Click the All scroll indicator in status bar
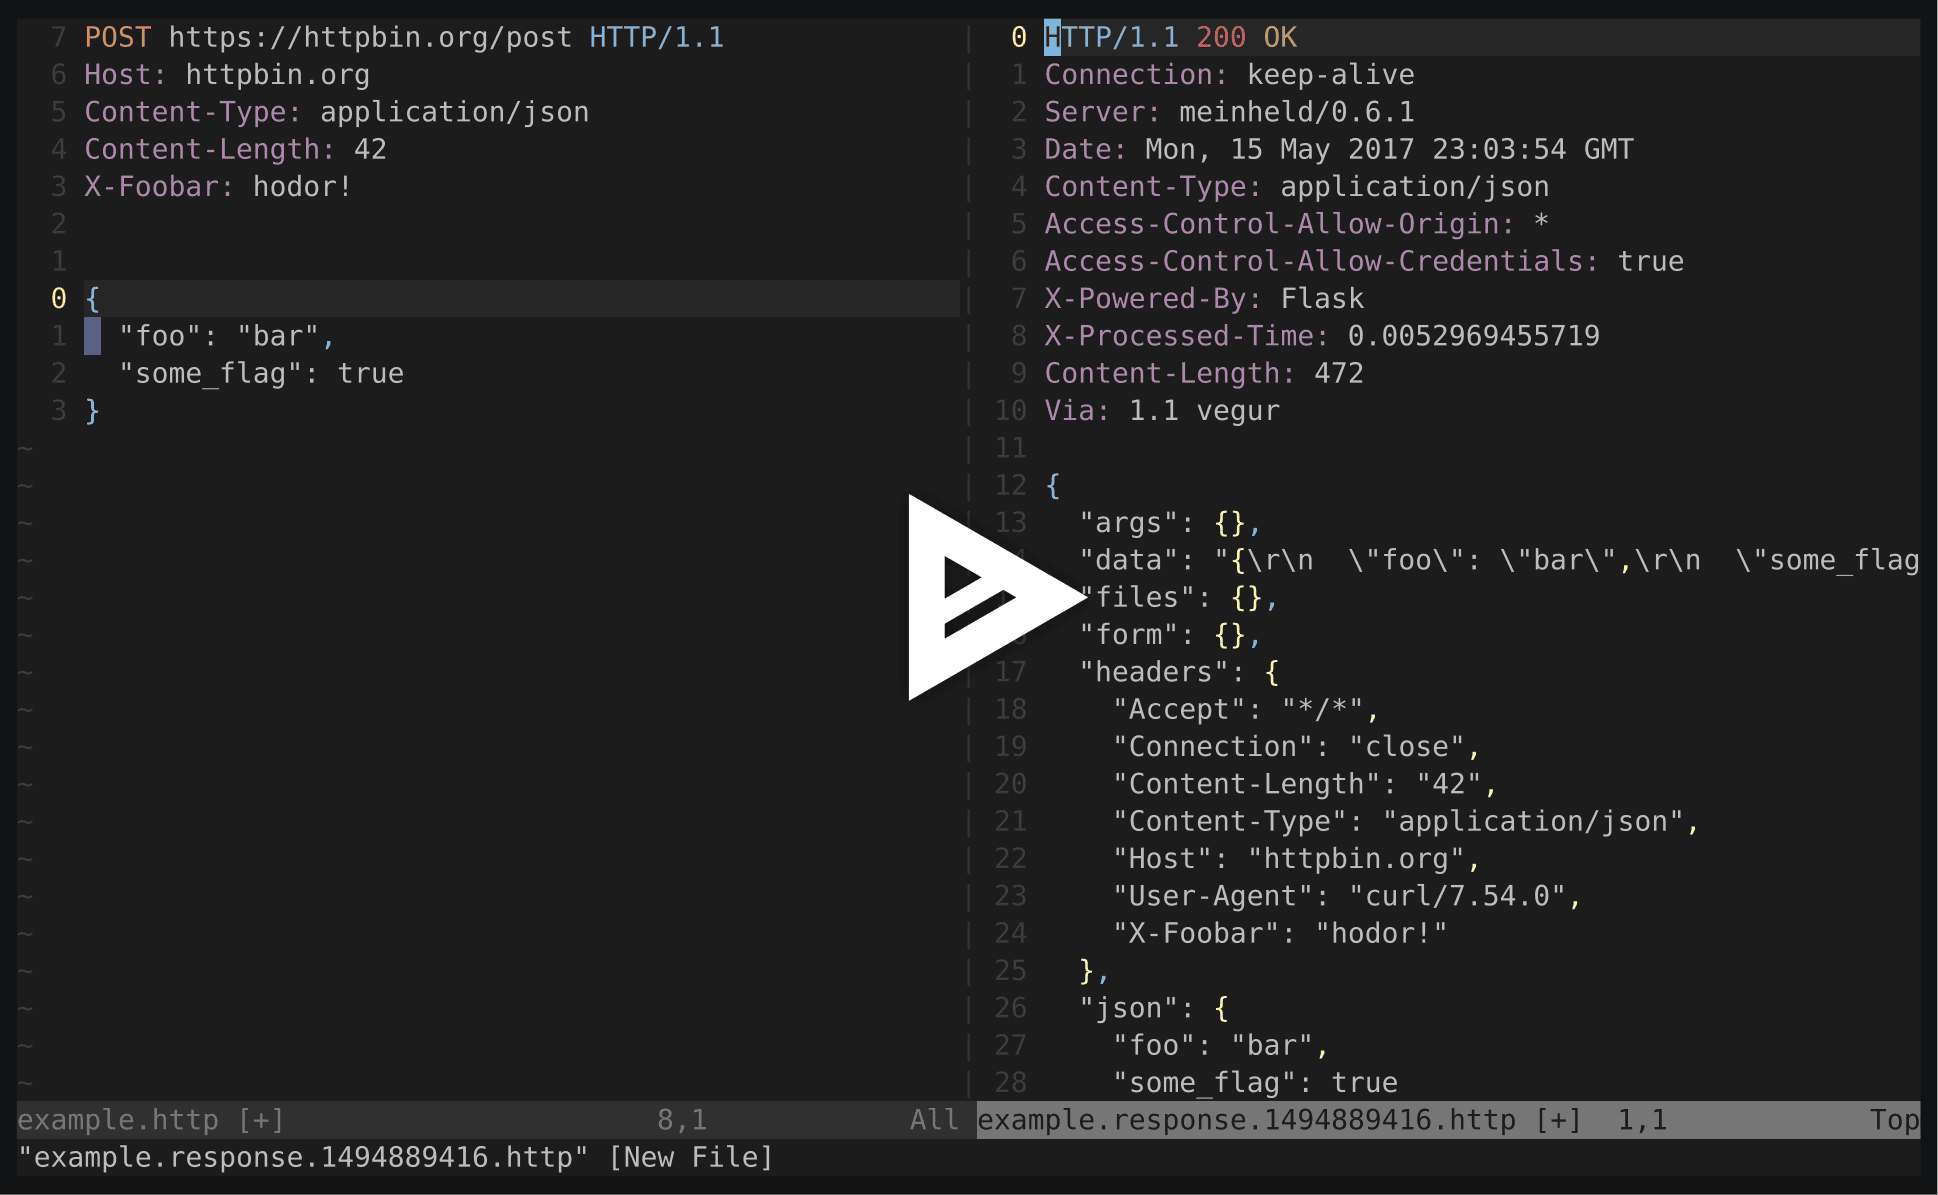Image resolution: width=1938 pixels, height=1195 pixels. click(933, 1120)
